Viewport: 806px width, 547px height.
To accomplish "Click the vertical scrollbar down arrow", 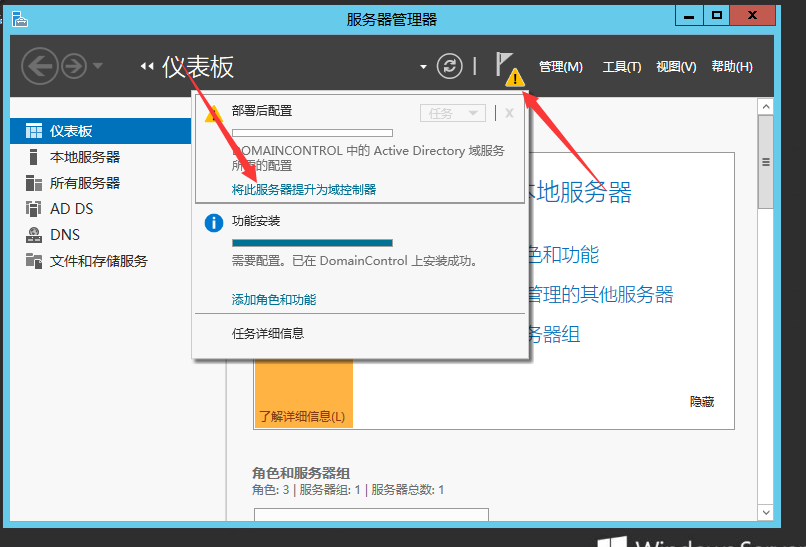I will 766,512.
